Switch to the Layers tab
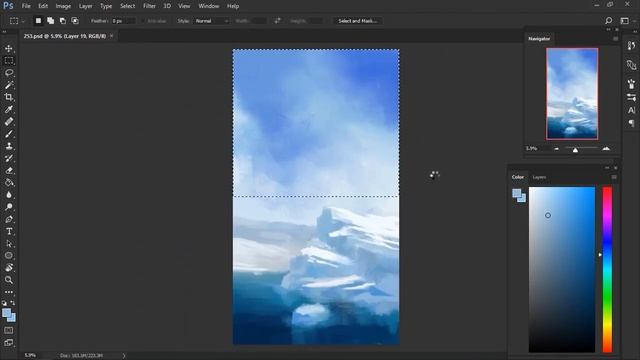The height and width of the screenshot is (360, 640). [x=539, y=177]
